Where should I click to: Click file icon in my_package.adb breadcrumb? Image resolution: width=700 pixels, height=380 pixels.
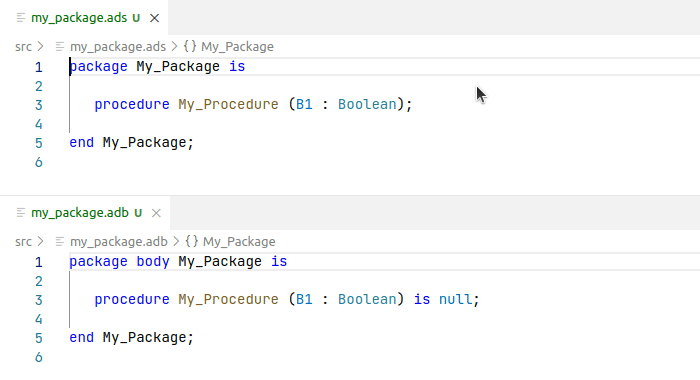pos(60,242)
